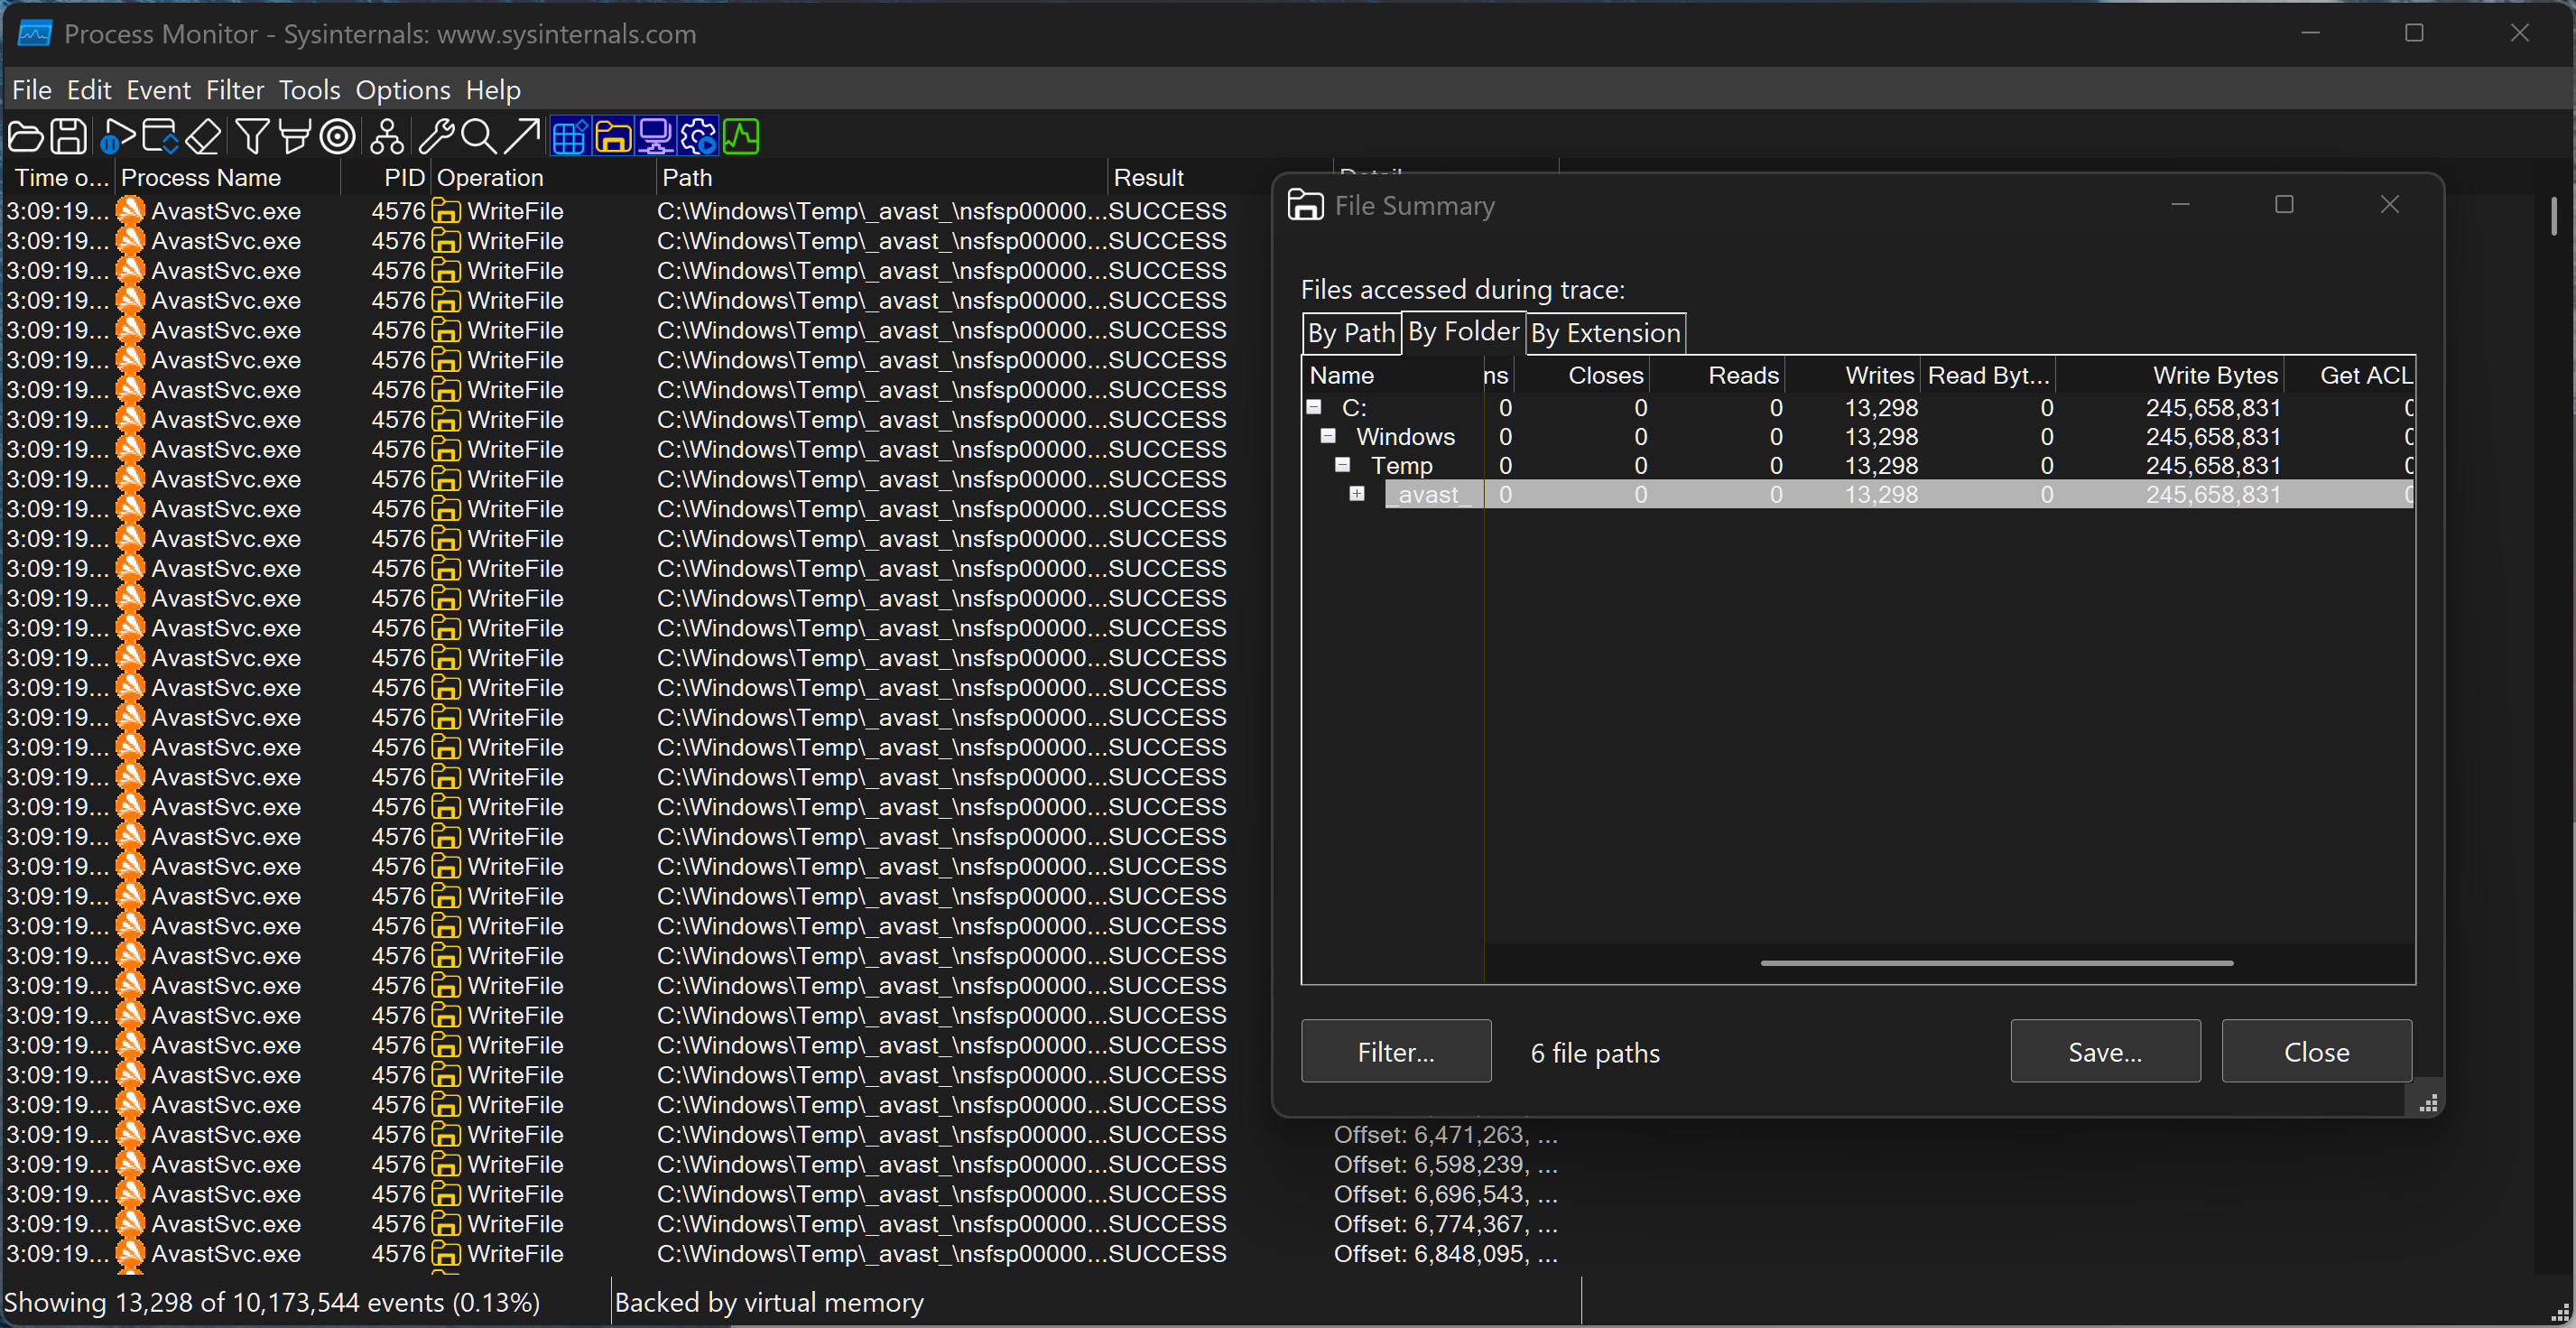Sort by the Read Bytes column header

1988,375
